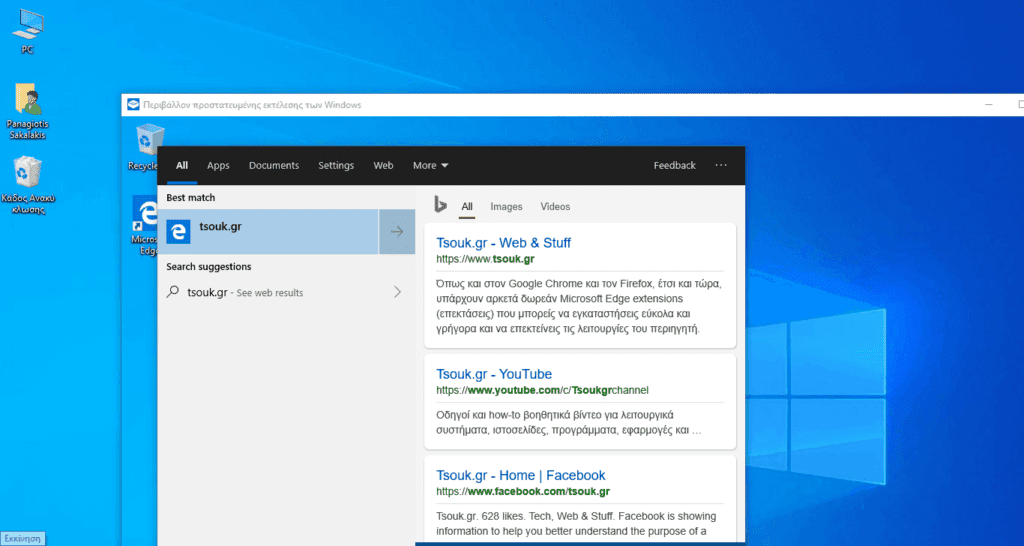The height and width of the screenshot is (546, 1024).
Task: Click the Εκκίνηση start tooltip label
Action: pyautogui.click(x=22, y=539)
